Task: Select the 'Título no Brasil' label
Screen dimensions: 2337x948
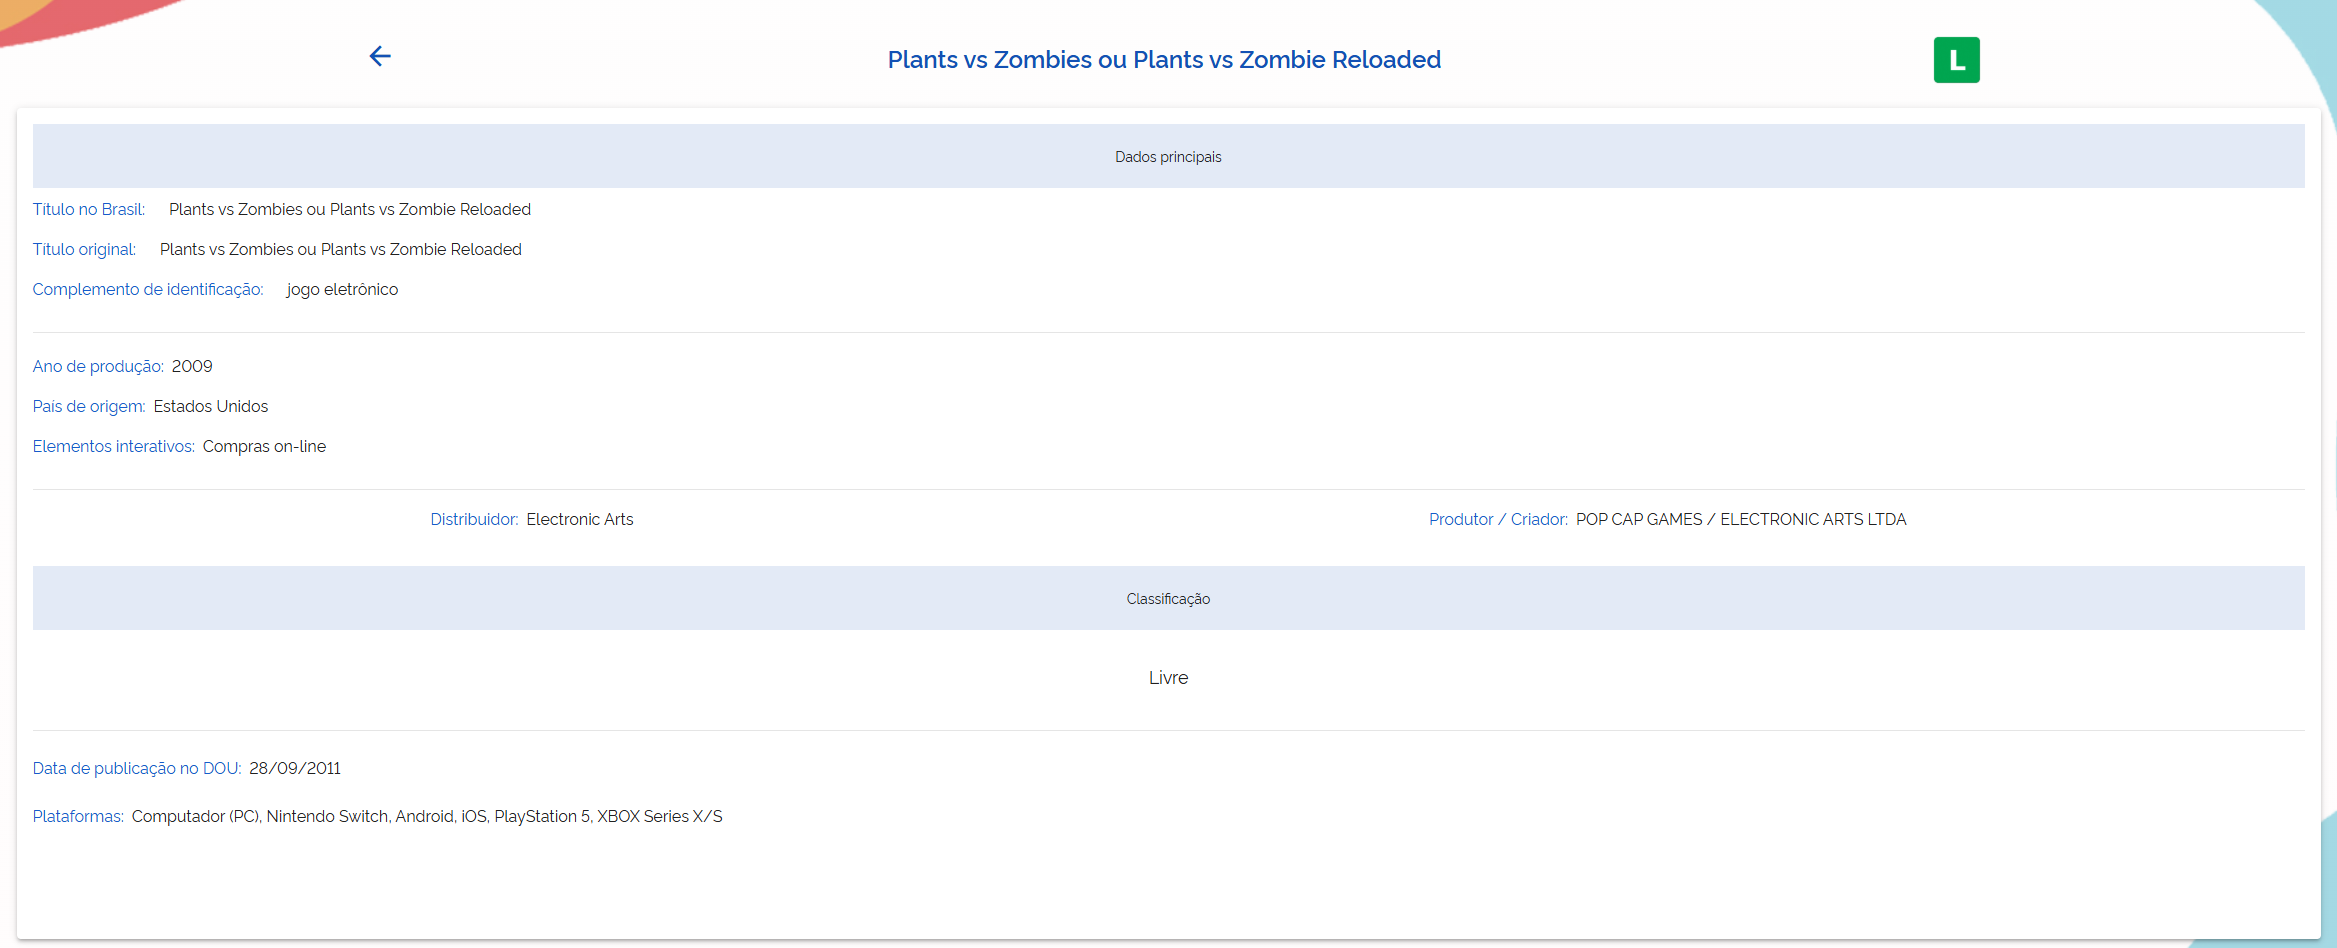Action: pos(88,209)
